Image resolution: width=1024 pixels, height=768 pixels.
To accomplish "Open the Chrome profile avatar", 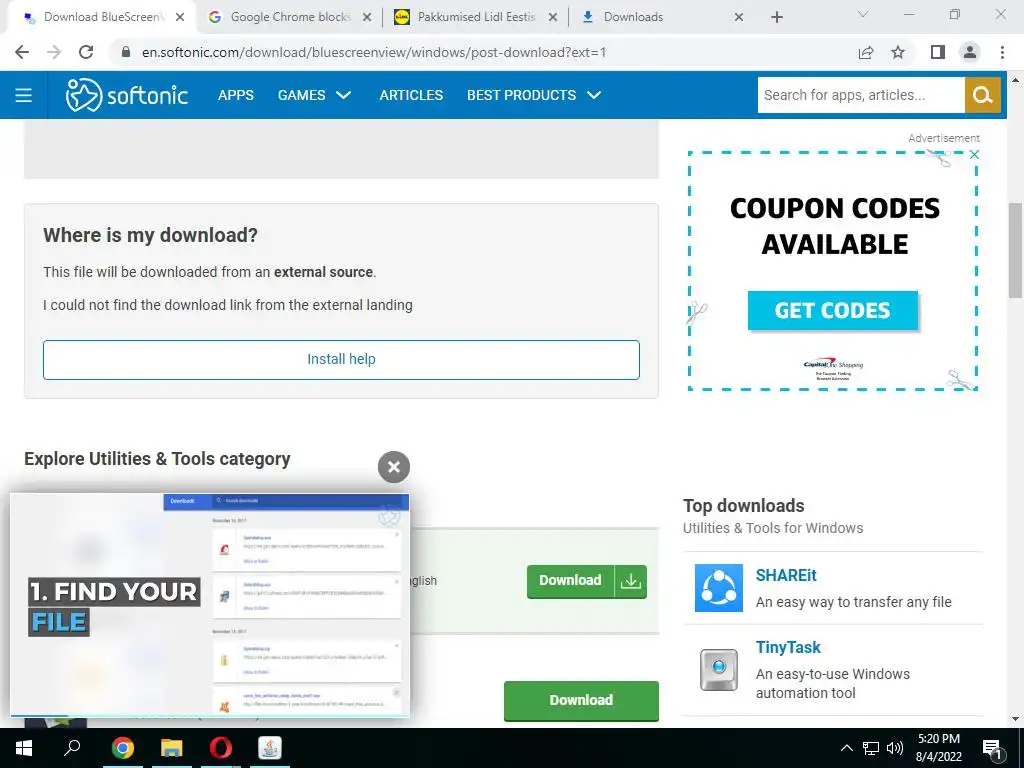I will pyautogui.click(x=970, y=52).
